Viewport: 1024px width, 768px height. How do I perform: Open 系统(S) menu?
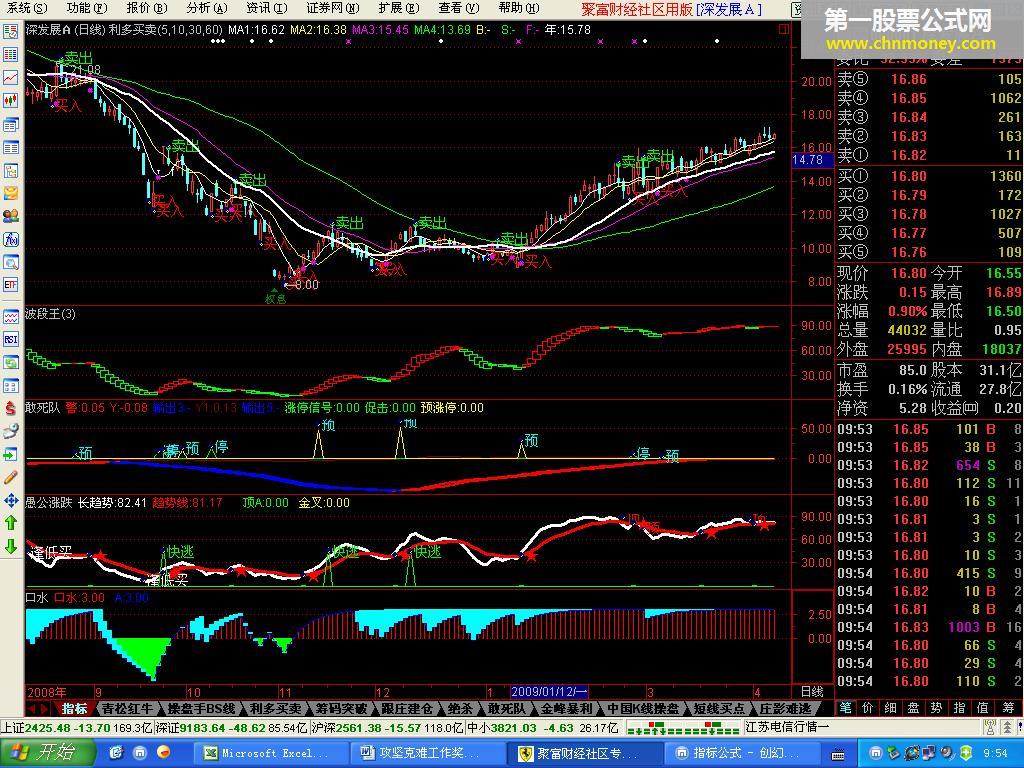coord(27,8)
